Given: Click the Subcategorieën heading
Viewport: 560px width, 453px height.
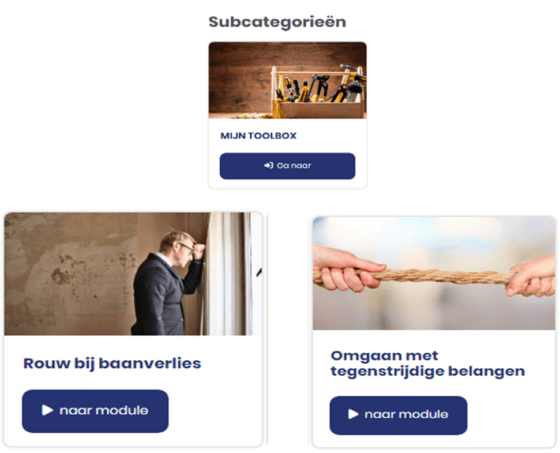Looking at the screenshot, I should pyautogui.click(x=278, y=22).
